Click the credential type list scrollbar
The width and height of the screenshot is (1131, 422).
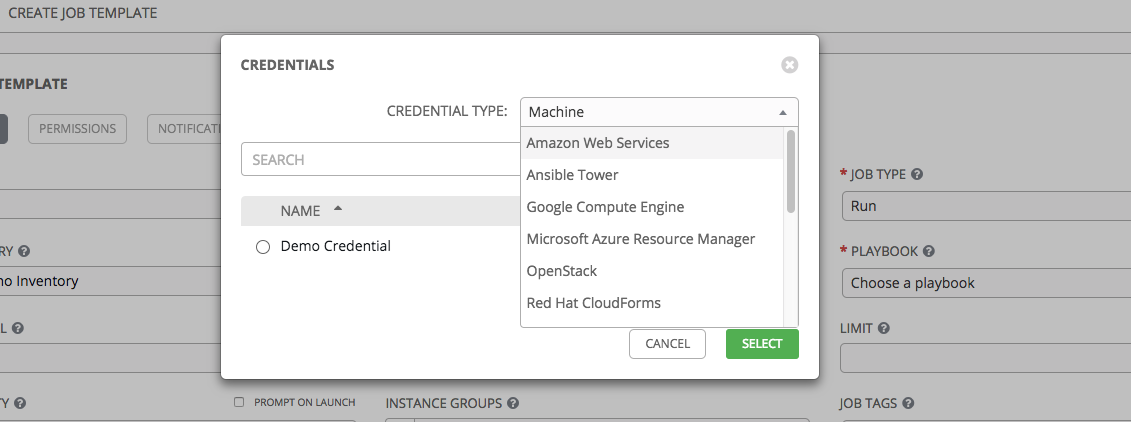[791, 171]
